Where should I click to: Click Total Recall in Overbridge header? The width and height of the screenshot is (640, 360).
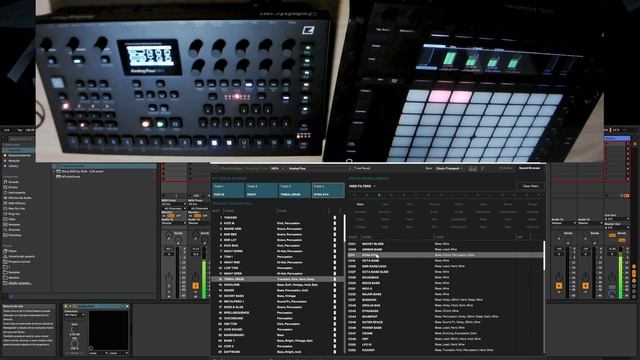362,168
